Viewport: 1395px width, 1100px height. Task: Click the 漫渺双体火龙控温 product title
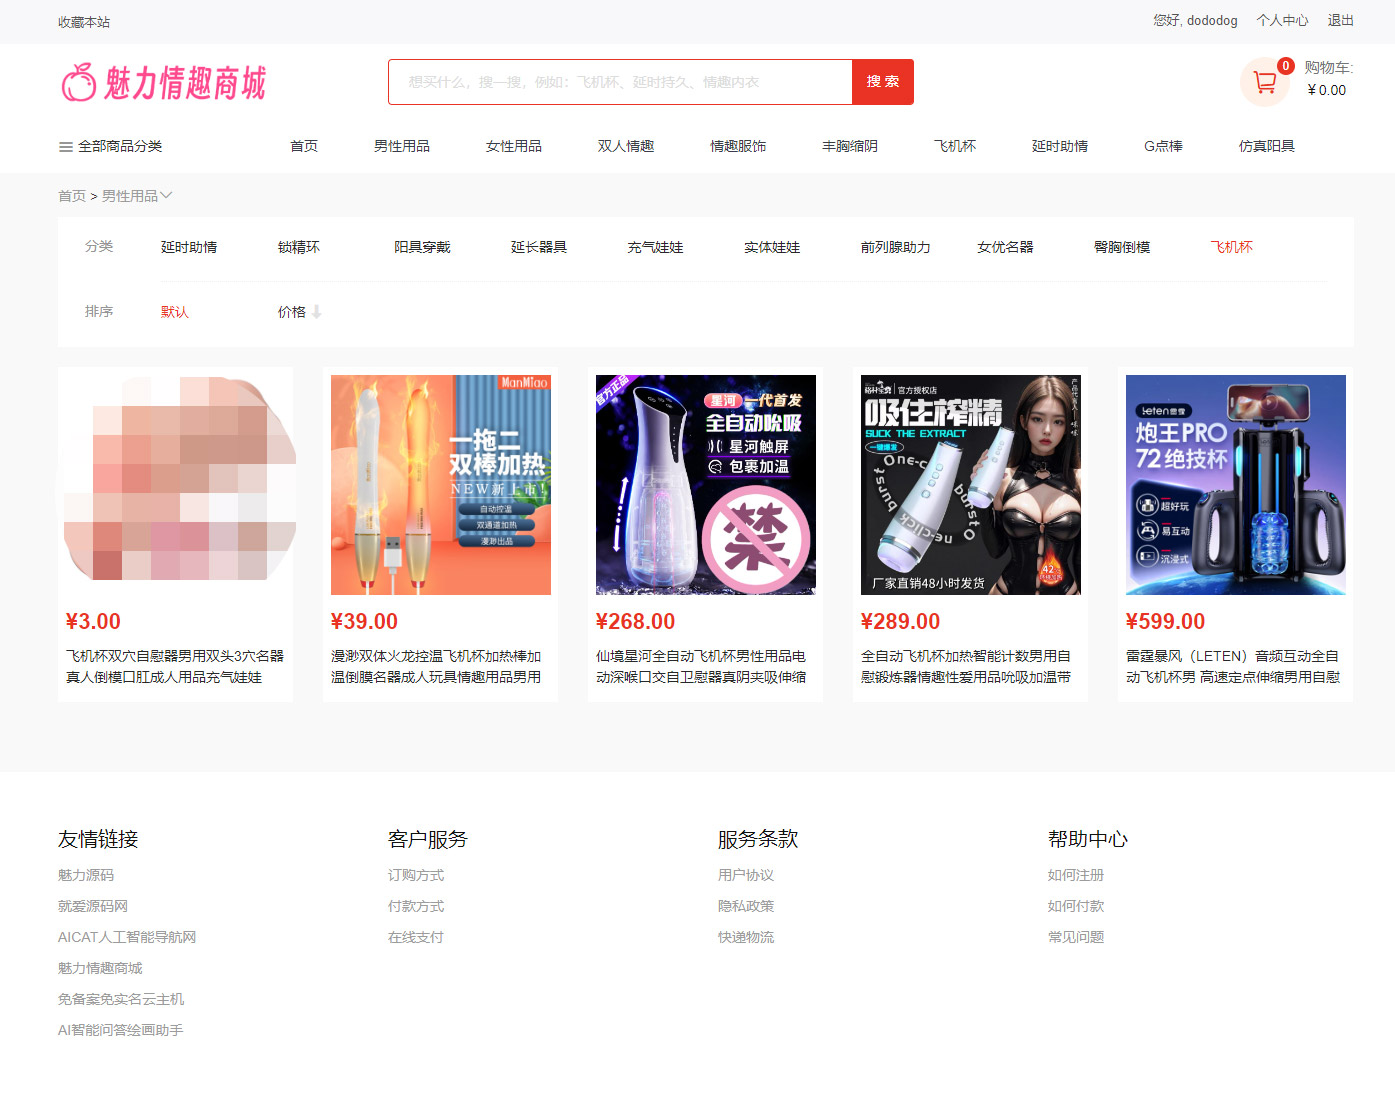436,667
